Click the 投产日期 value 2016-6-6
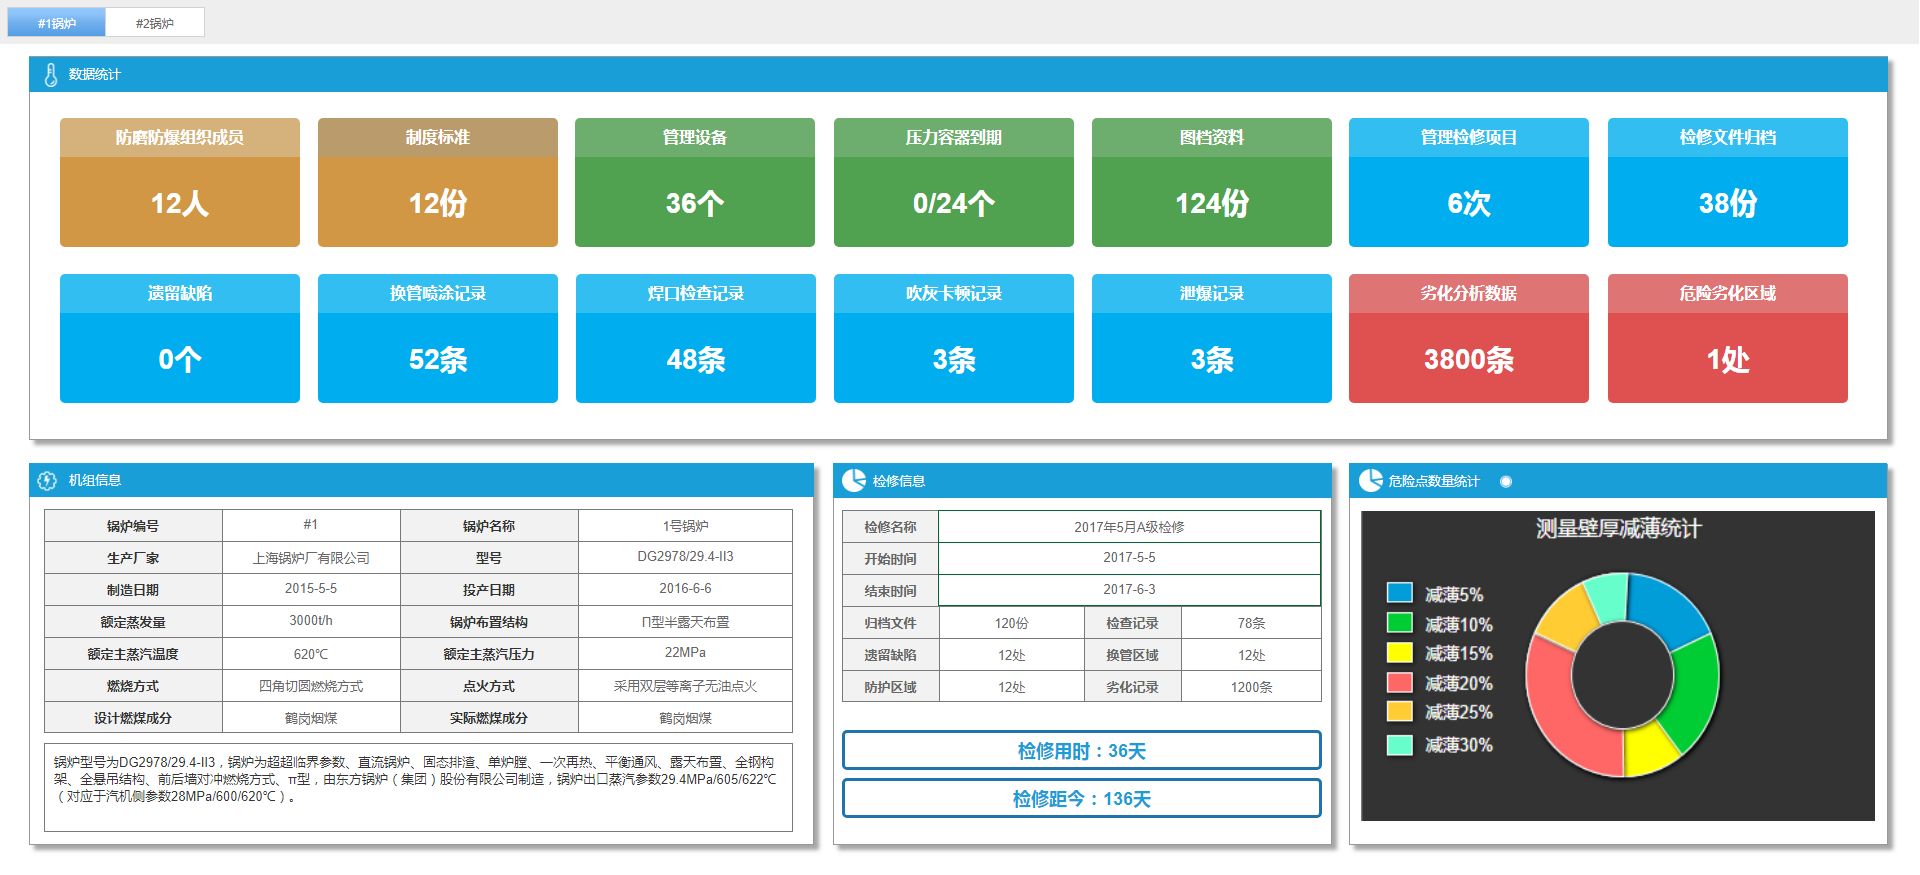This screenshot has width=1920, height=875. [685, 589]
